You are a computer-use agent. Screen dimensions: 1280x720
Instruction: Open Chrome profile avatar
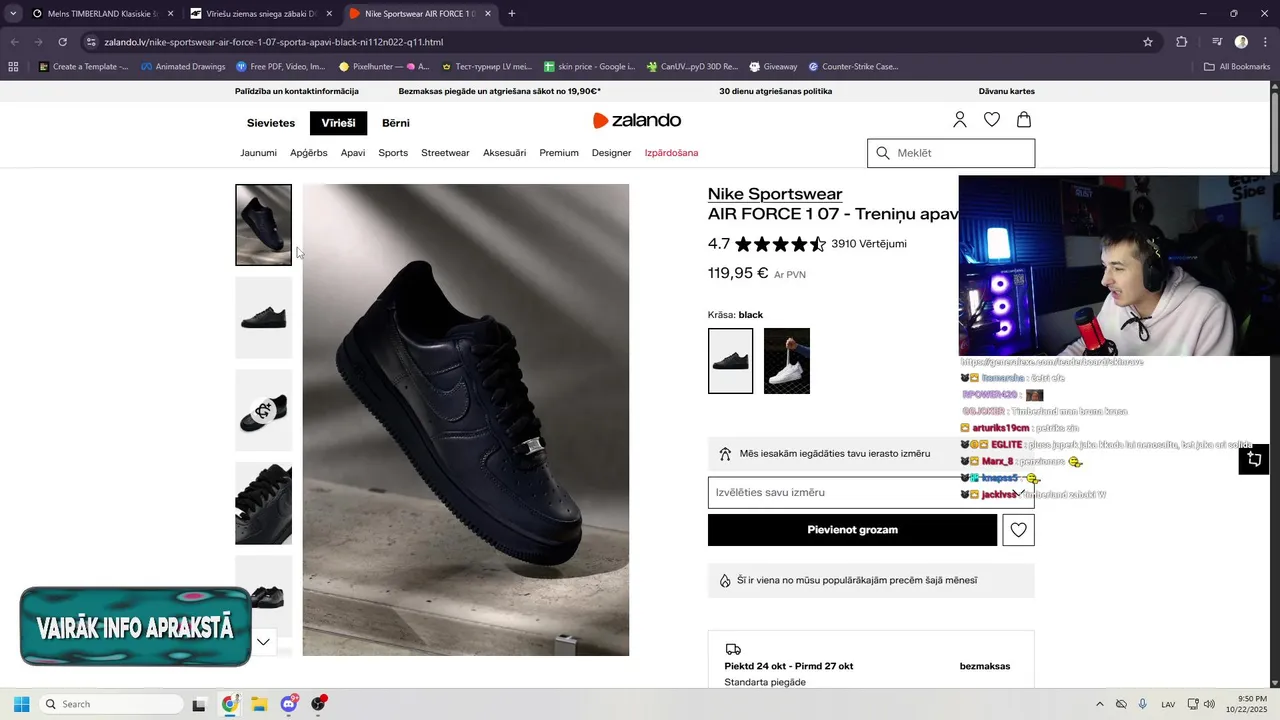point(1241,42)
